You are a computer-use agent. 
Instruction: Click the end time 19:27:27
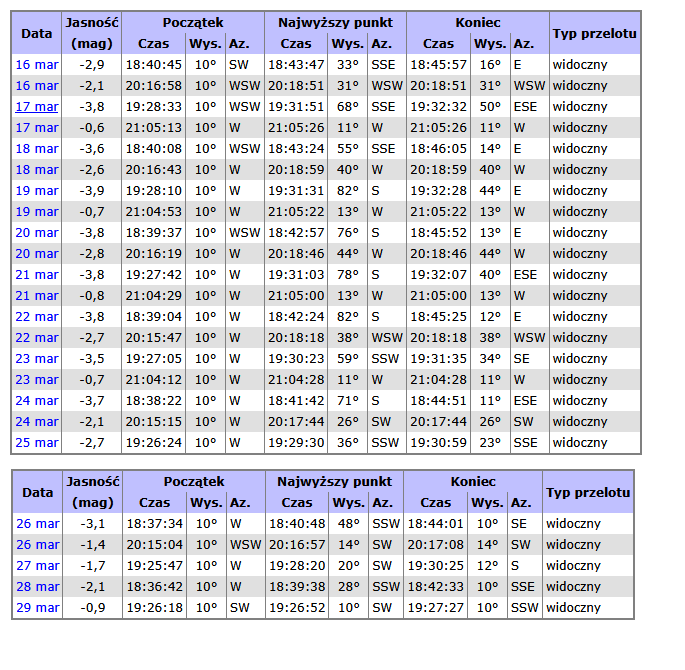(436, 607)
